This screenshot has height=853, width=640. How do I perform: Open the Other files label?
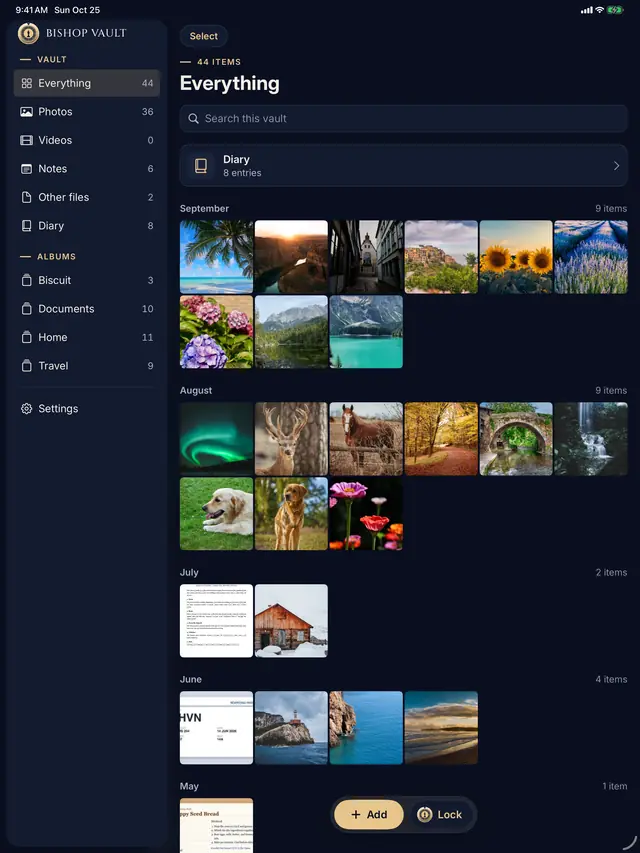63,197
